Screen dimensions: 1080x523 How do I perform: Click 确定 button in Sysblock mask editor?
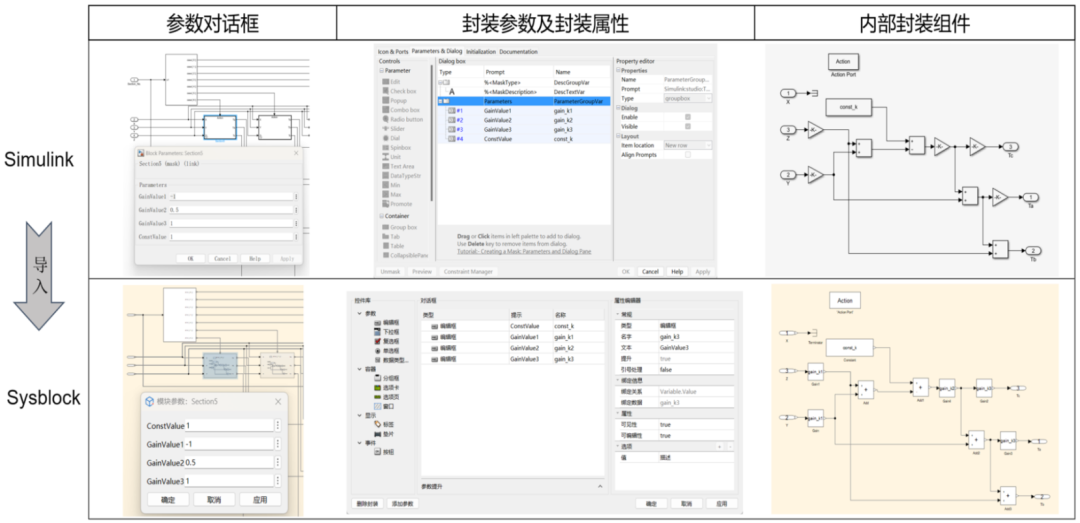coord(651,504)
